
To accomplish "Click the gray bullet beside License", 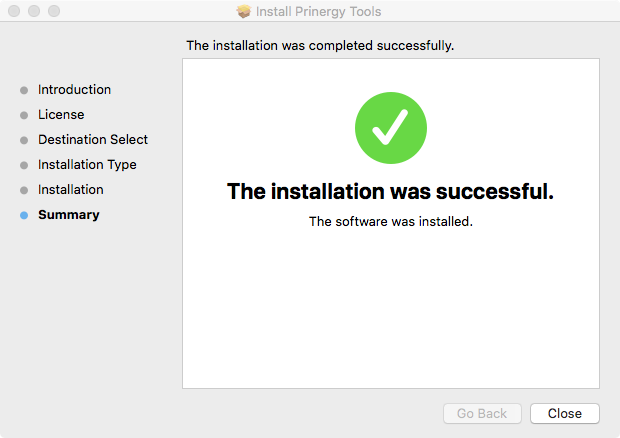I will pos(24,115).
